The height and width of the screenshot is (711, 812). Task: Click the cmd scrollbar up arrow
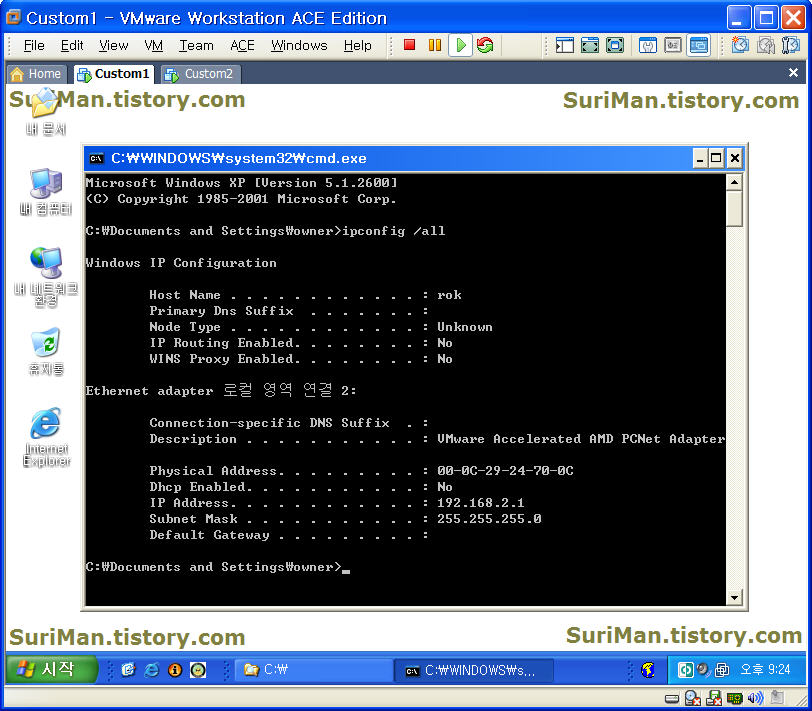pos(734,182)
